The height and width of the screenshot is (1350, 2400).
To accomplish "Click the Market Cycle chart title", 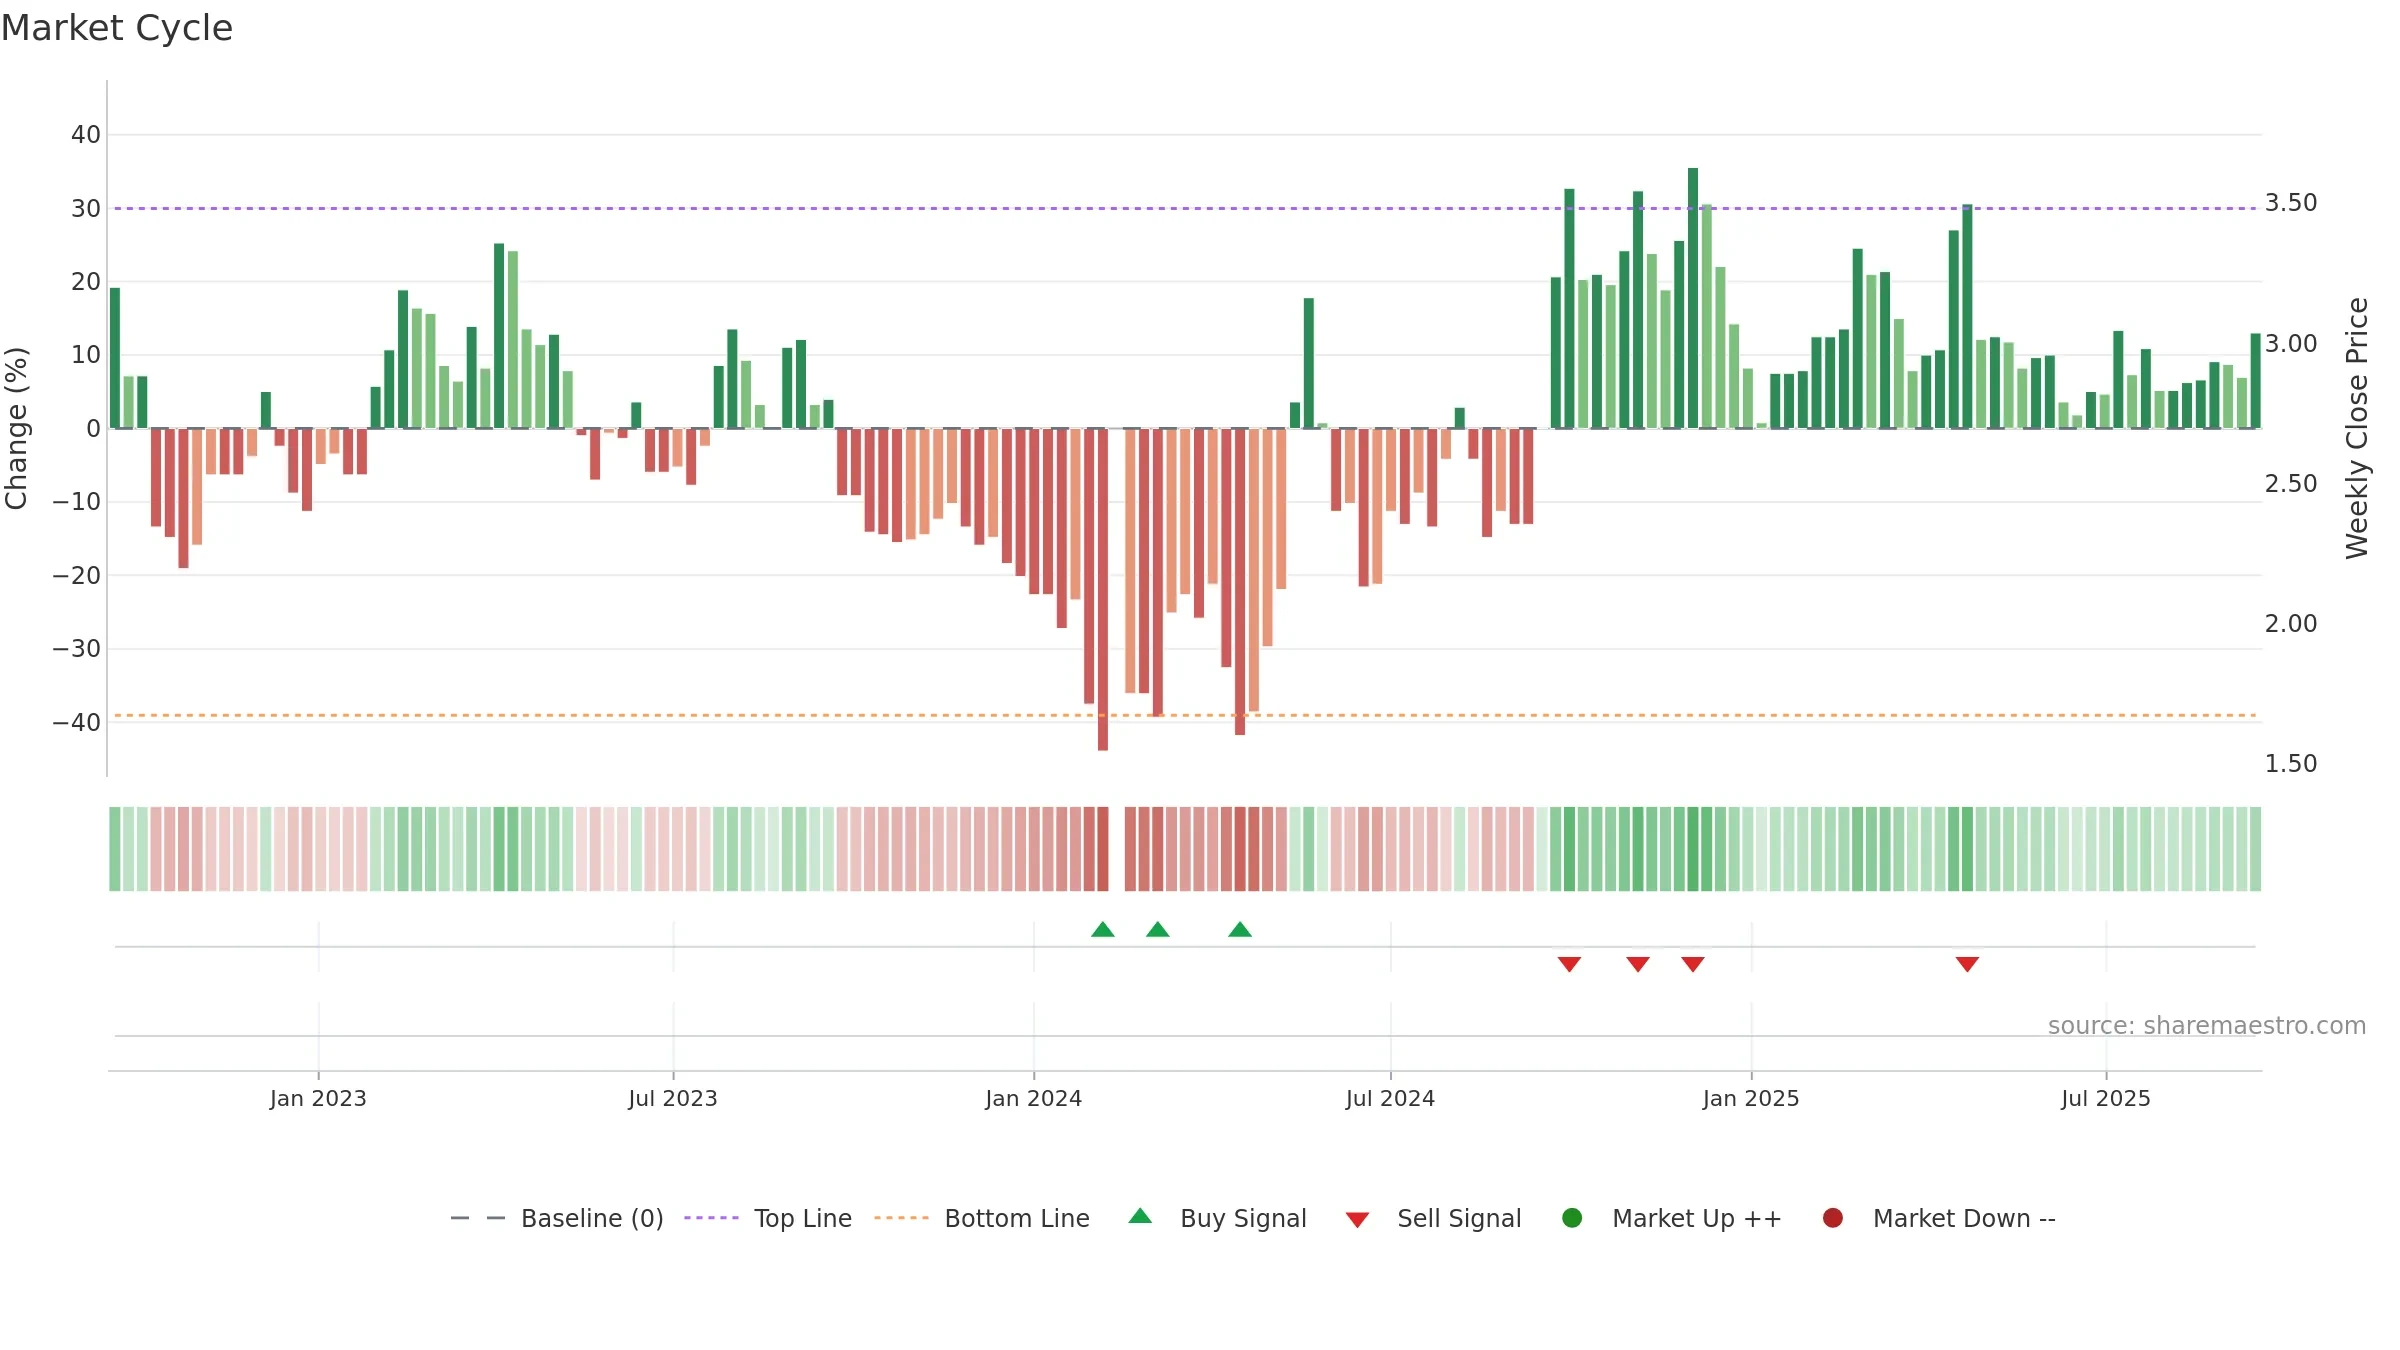I will click(x=117, y=28).
